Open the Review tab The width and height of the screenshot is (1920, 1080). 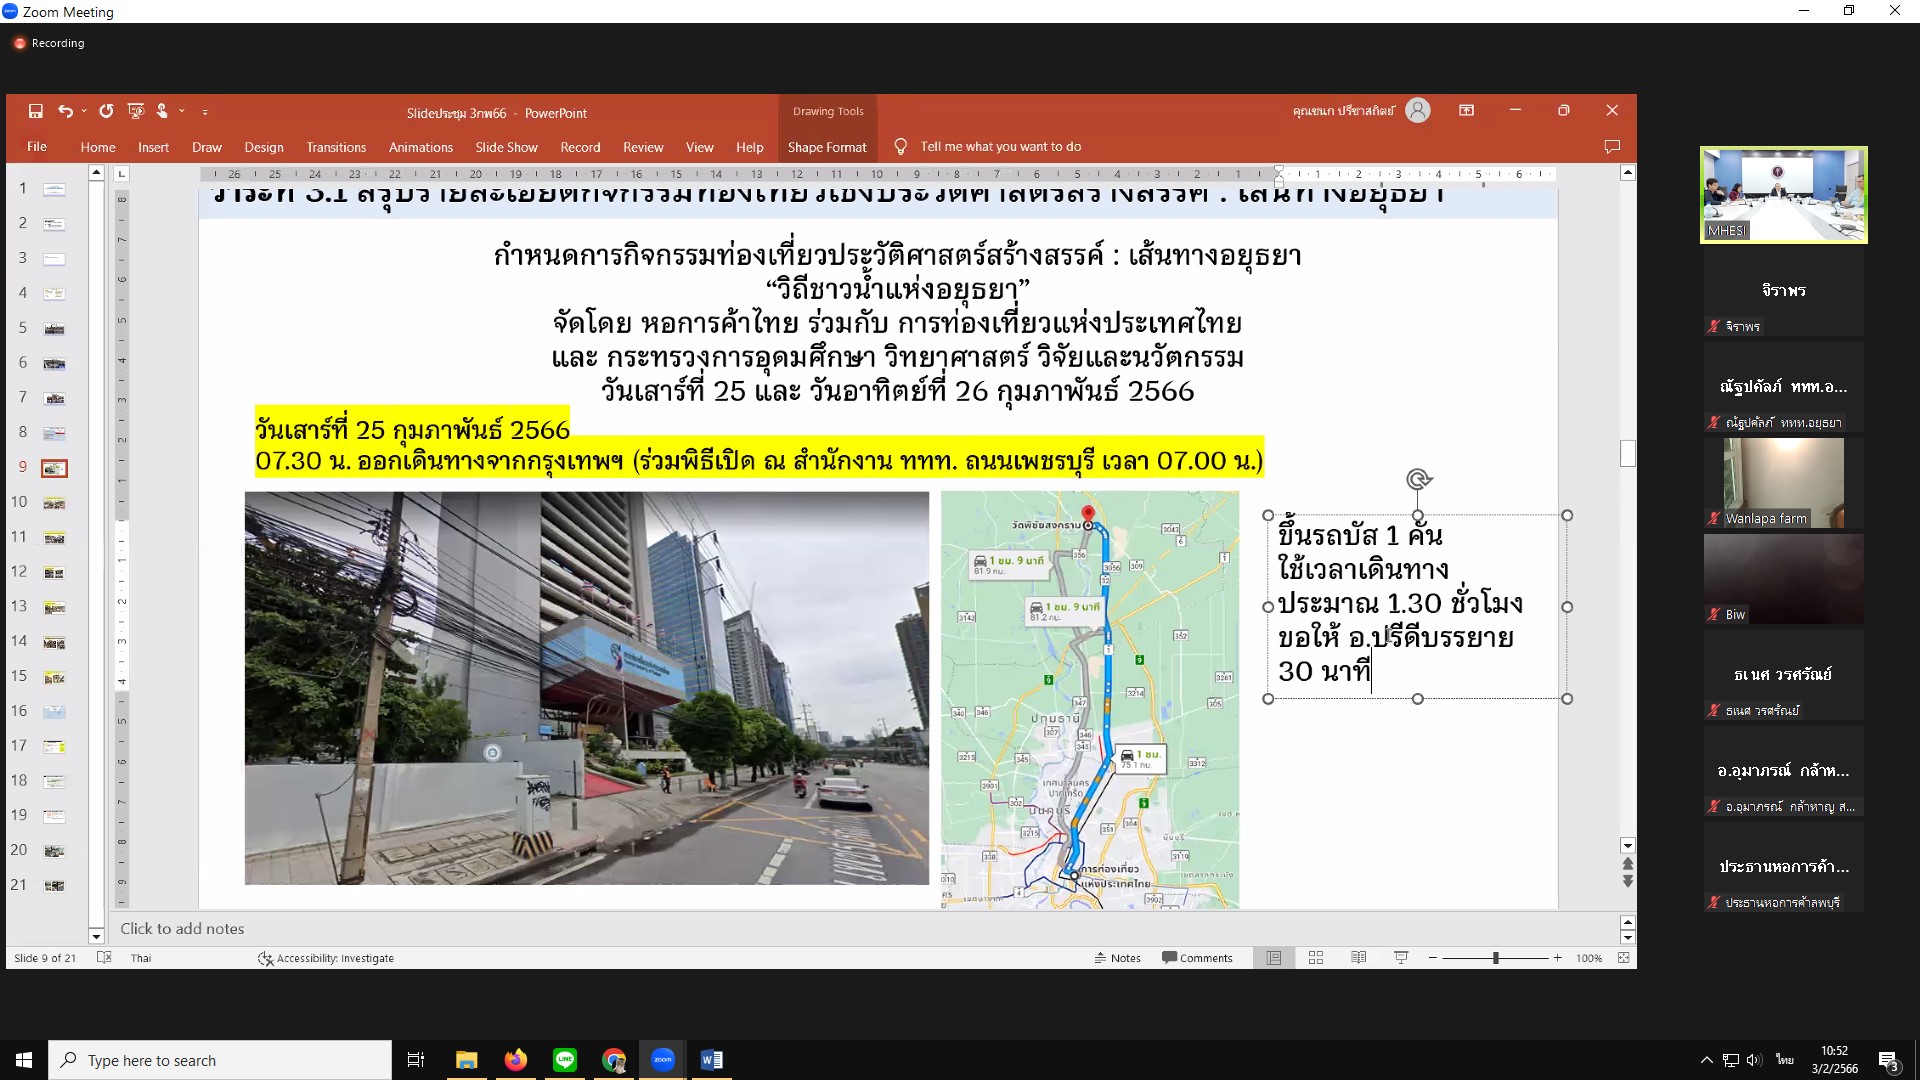(643, 147)
